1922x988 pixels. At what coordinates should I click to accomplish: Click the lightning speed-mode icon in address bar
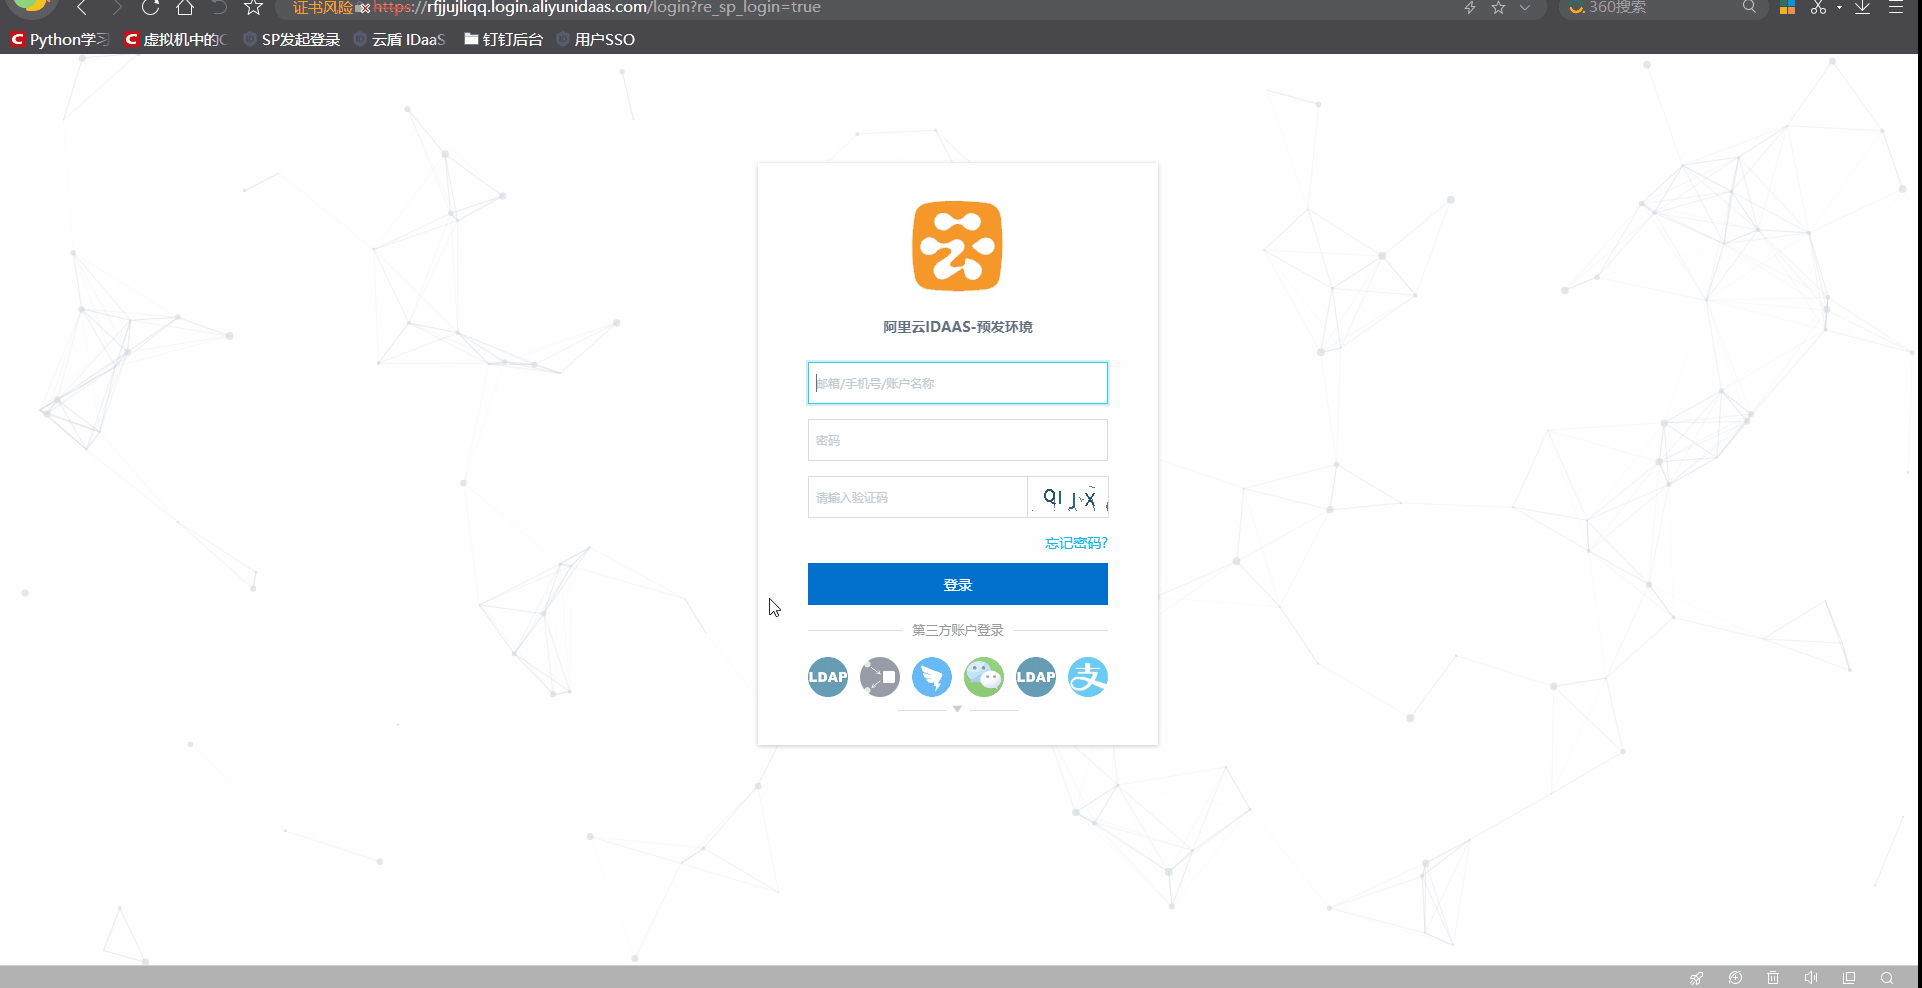click(1470, 8)
